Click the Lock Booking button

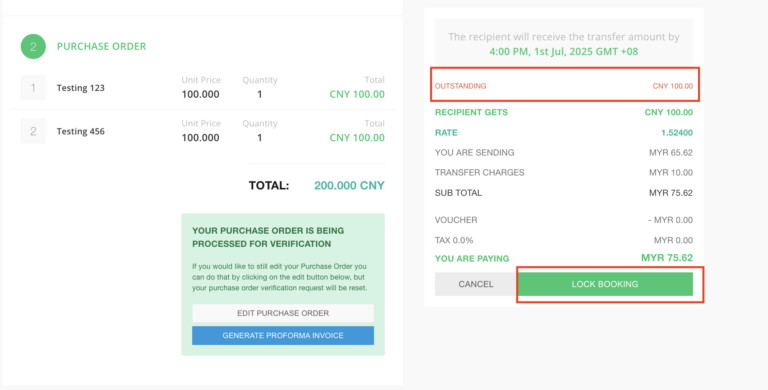point(605,284)
